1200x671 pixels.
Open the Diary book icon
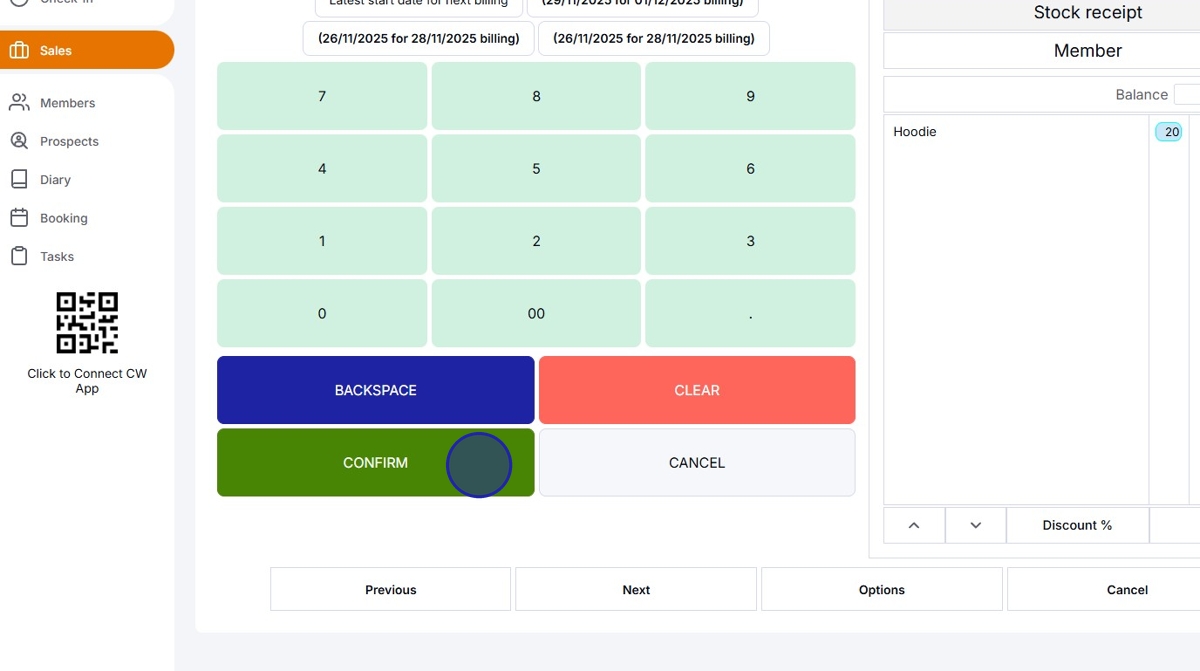(x=19, y=179)
